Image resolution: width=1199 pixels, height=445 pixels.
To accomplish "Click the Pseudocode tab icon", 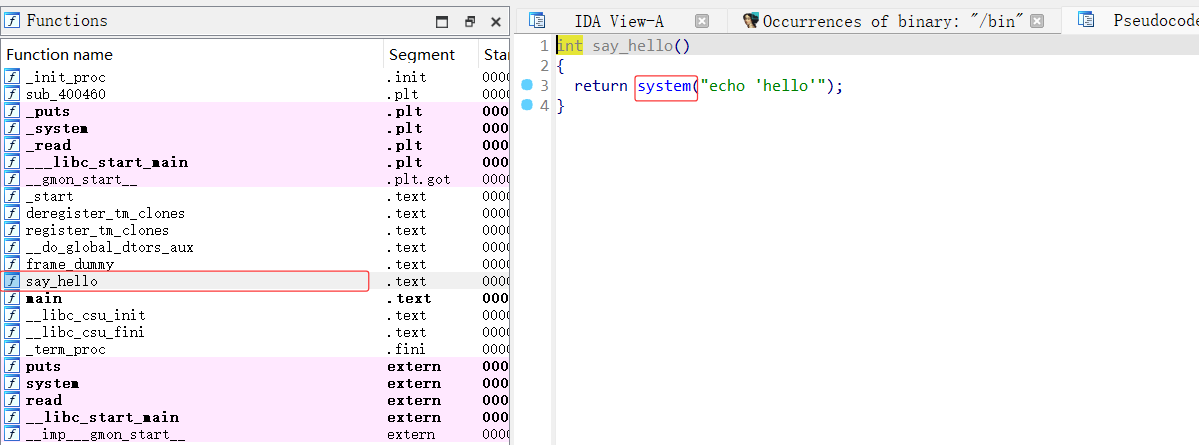I will click(x=1087, y=20).
